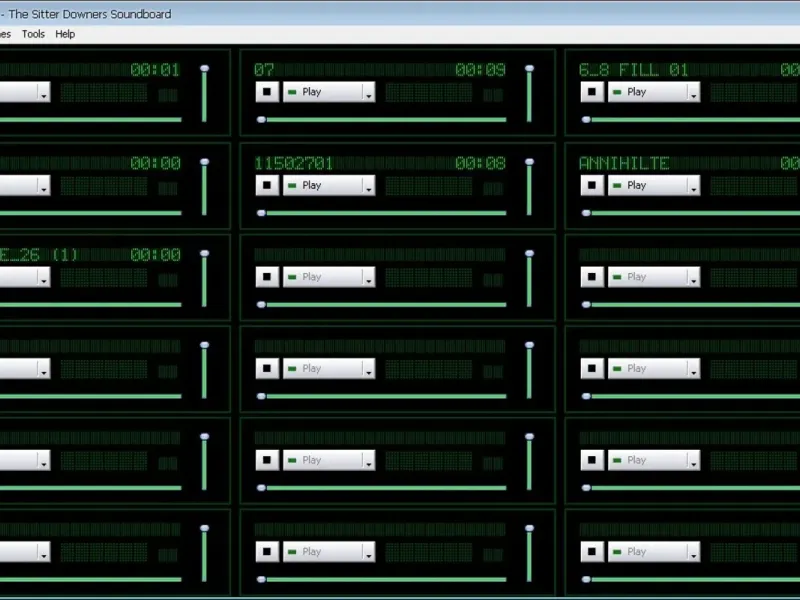Open the Help menu

point(65,34)
